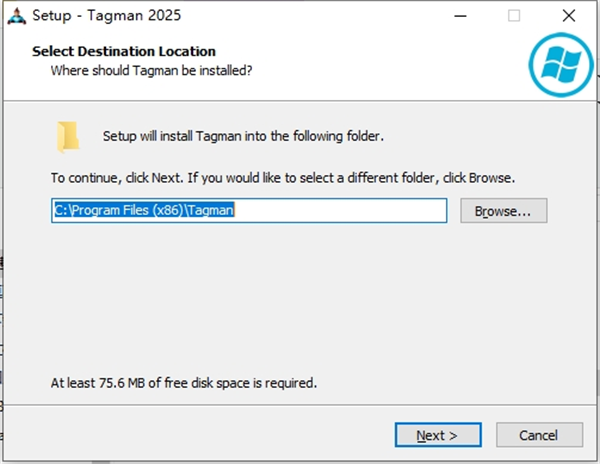Click blank gray area of the wizard page

click(x=300, y=300)
